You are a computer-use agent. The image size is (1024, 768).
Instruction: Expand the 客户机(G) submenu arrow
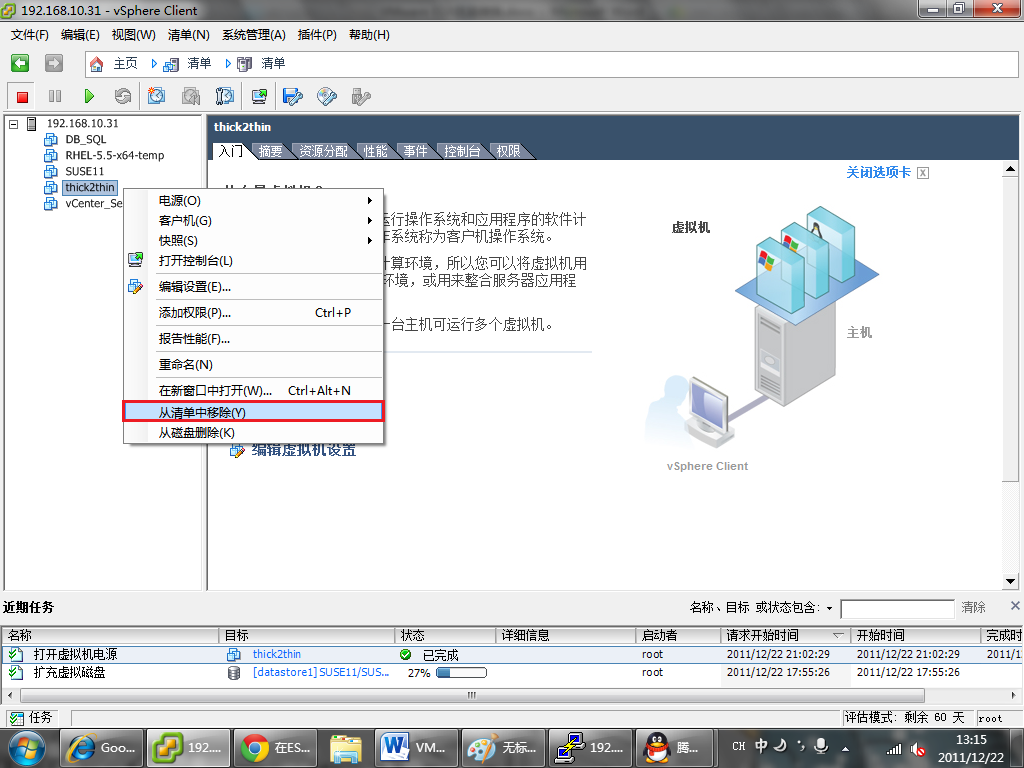pos(369,221)
